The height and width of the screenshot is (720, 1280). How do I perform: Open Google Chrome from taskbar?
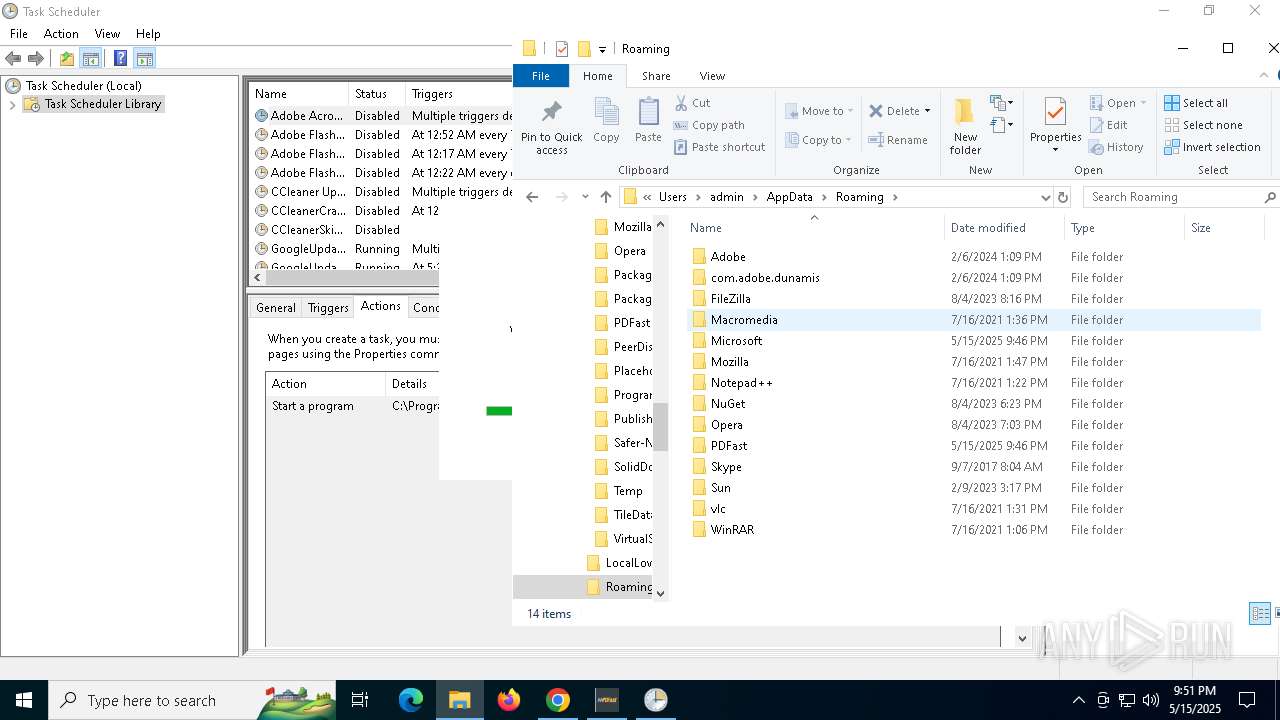[x=558, y=700]
